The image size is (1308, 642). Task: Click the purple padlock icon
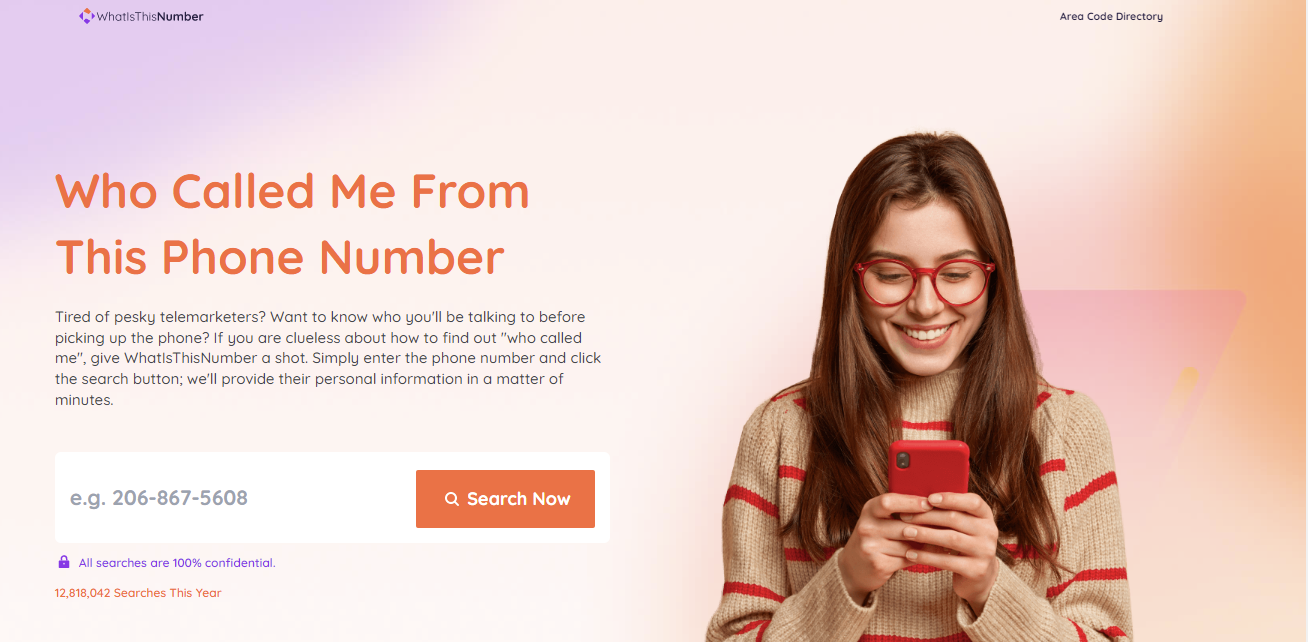point(64,562)
